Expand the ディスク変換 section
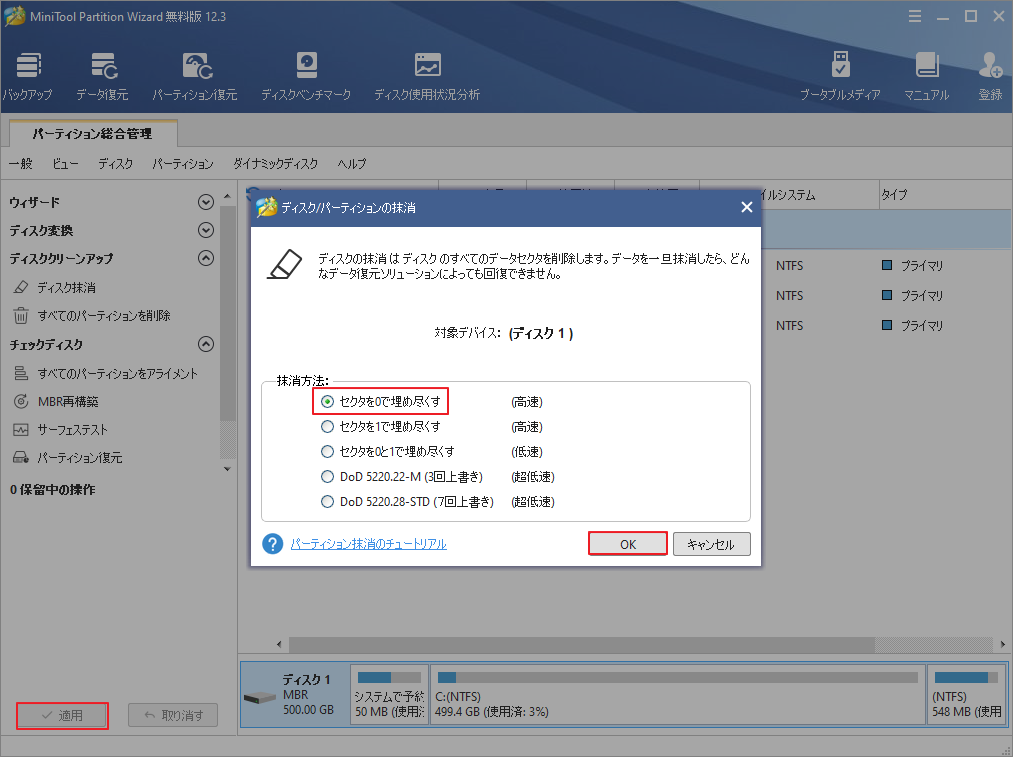The width and height of the screenshot is (1013, 757). coord(205,230)
